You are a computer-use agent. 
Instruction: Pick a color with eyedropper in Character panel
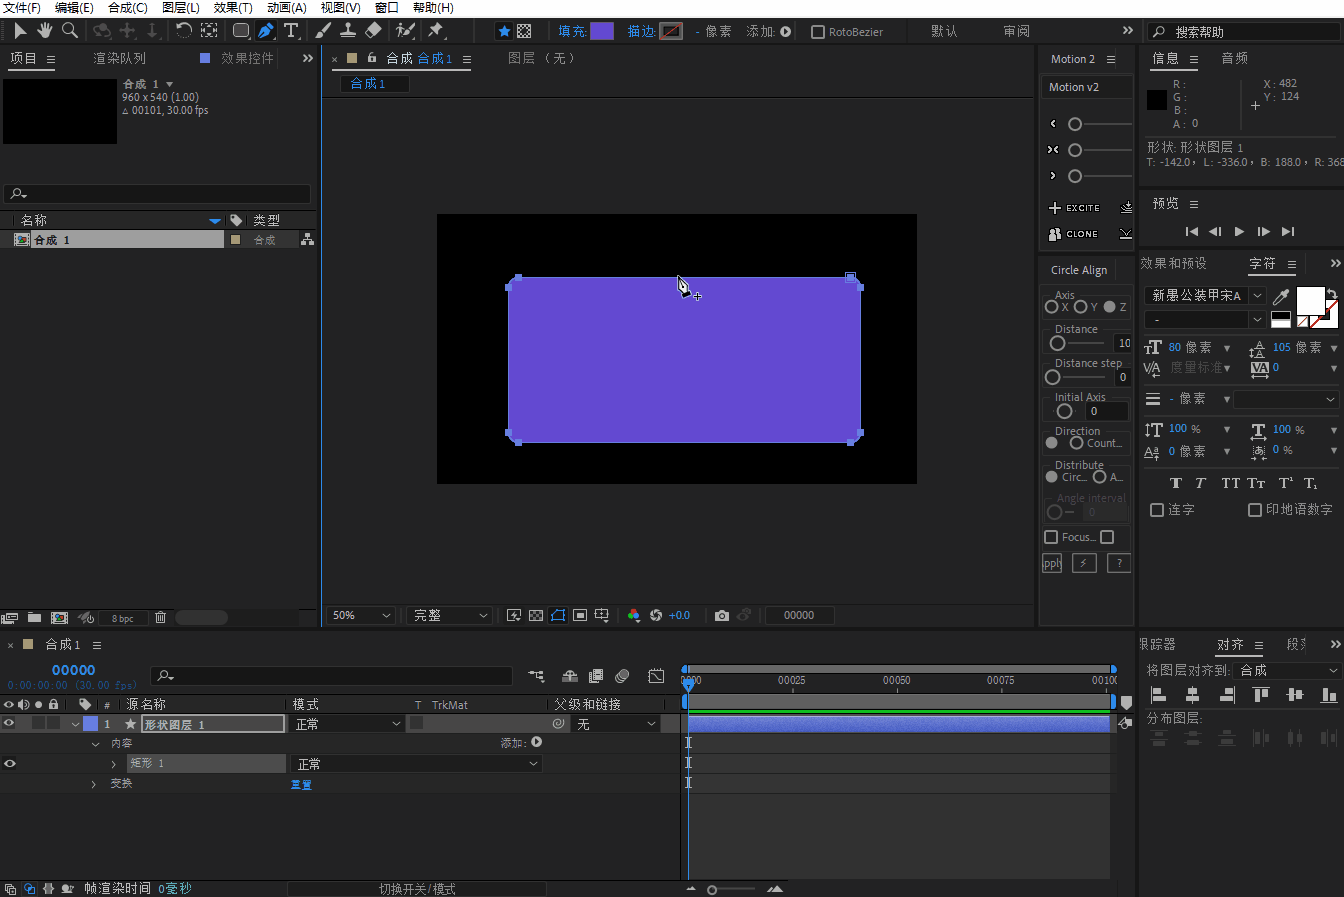coord(1281,296)
